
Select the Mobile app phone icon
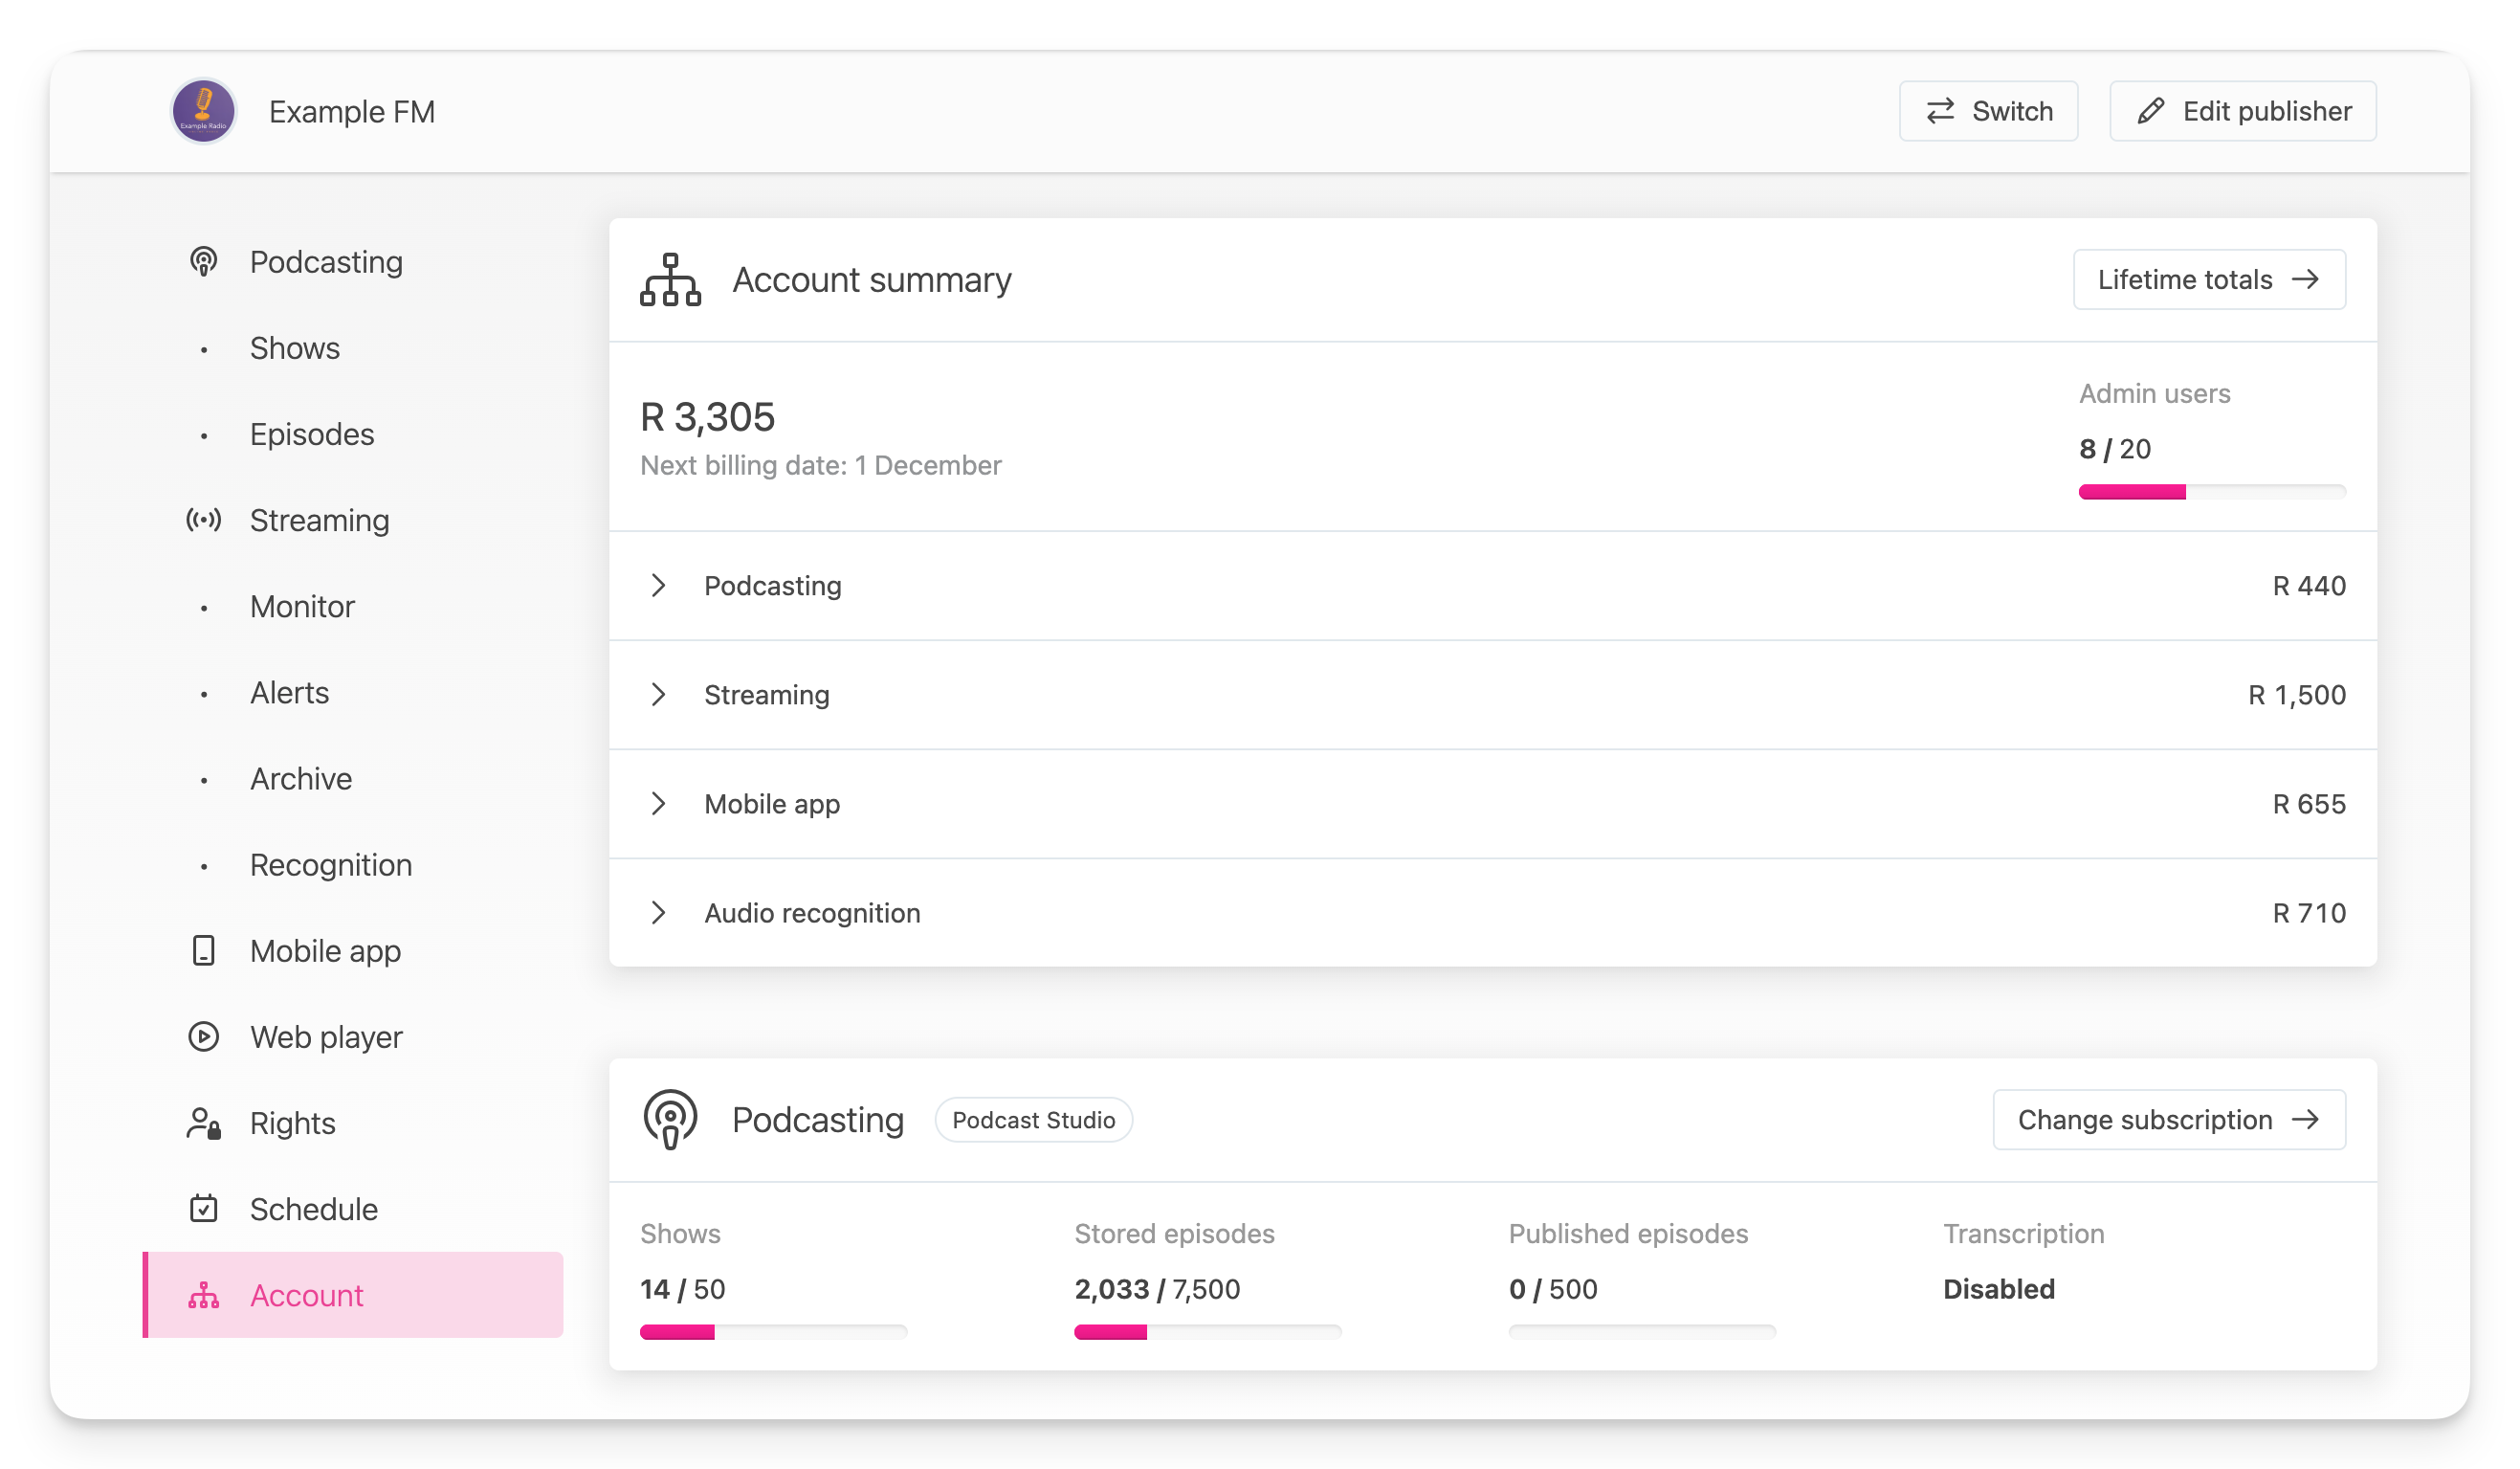pyautogui.click(x=203, y=951)
